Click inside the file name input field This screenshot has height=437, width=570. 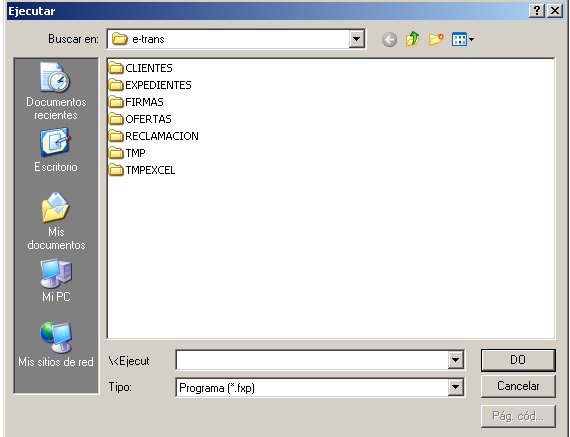coord(312,360)
